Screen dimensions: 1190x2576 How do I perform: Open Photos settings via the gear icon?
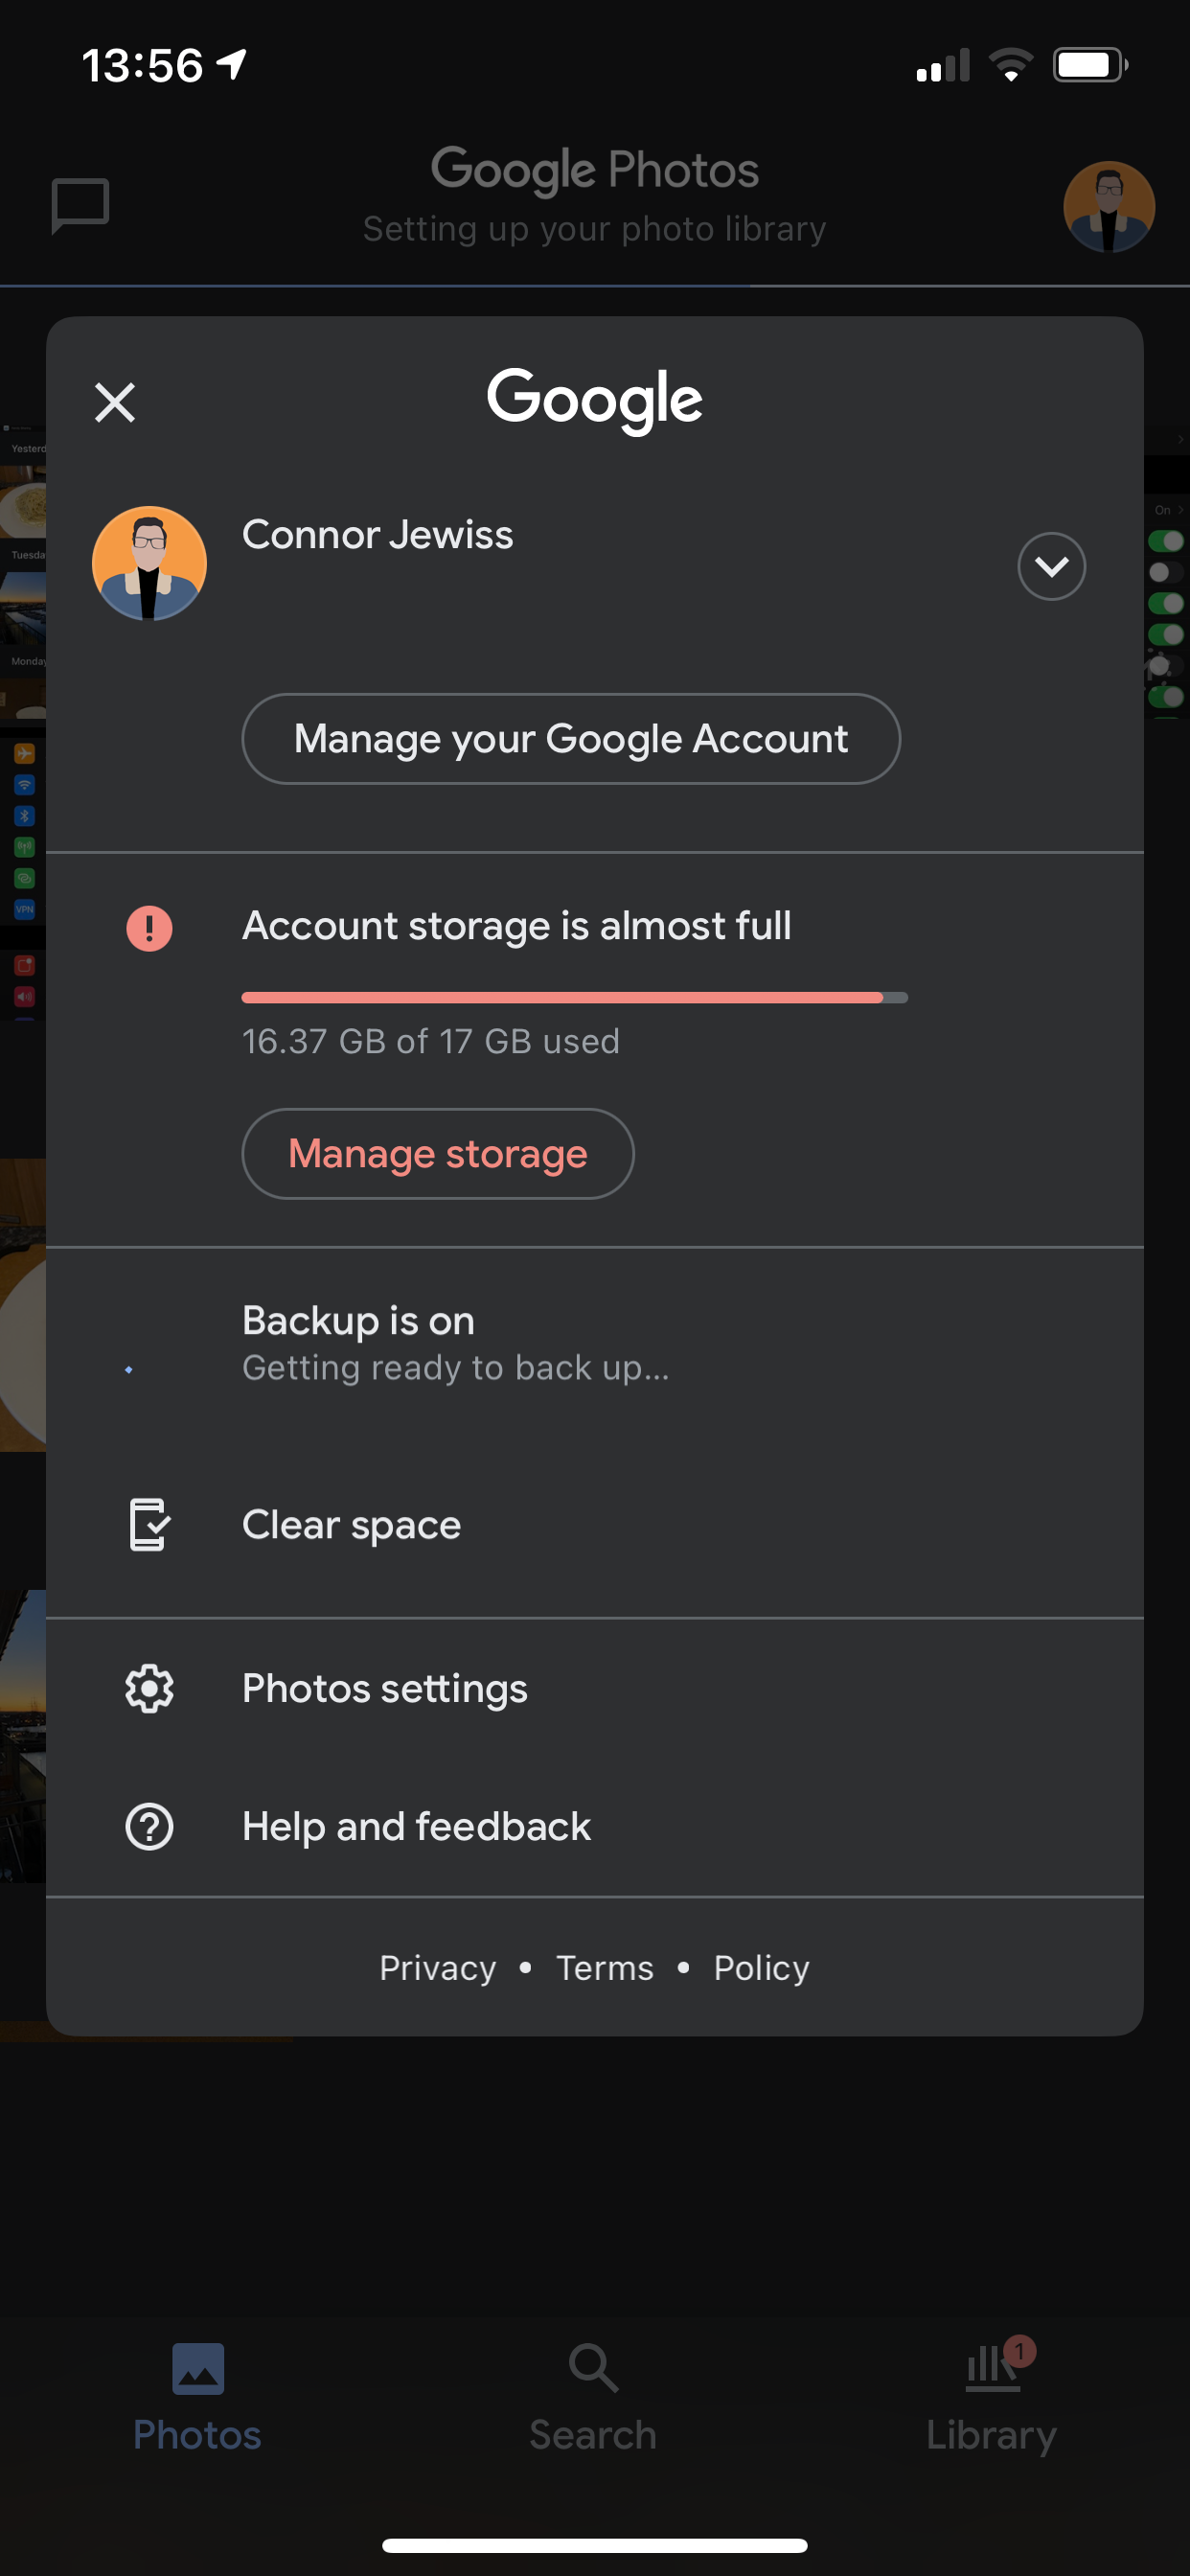point(148,1687)
